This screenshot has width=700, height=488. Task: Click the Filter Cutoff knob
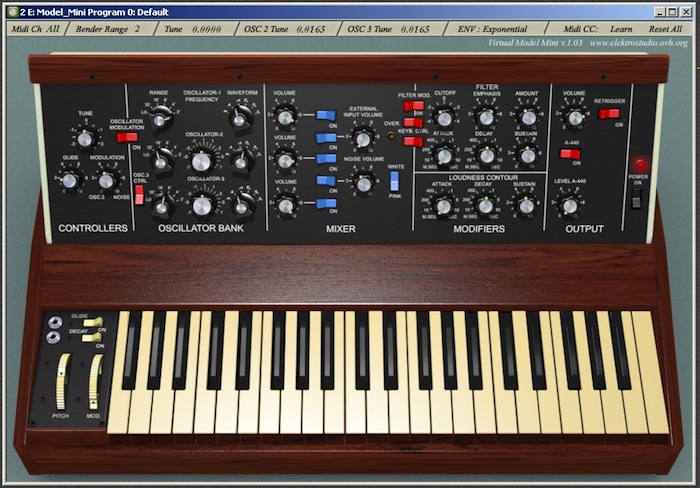(444, 119)
